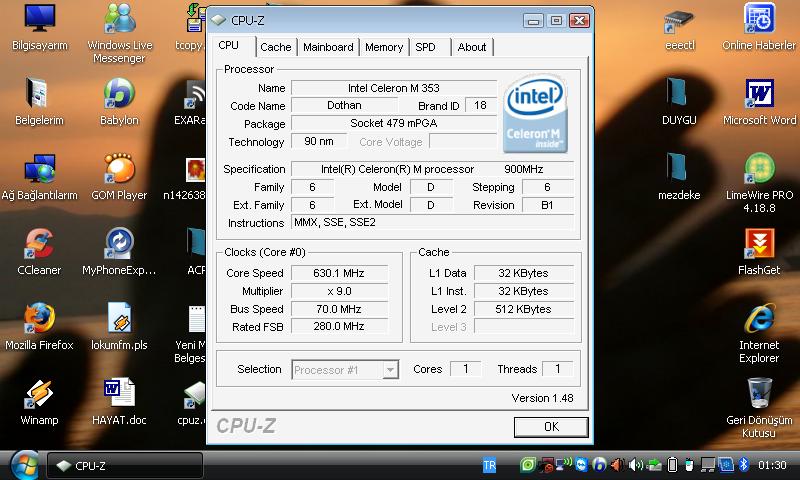Open the About tab
The image size is (800, 480).
[472, 47]
